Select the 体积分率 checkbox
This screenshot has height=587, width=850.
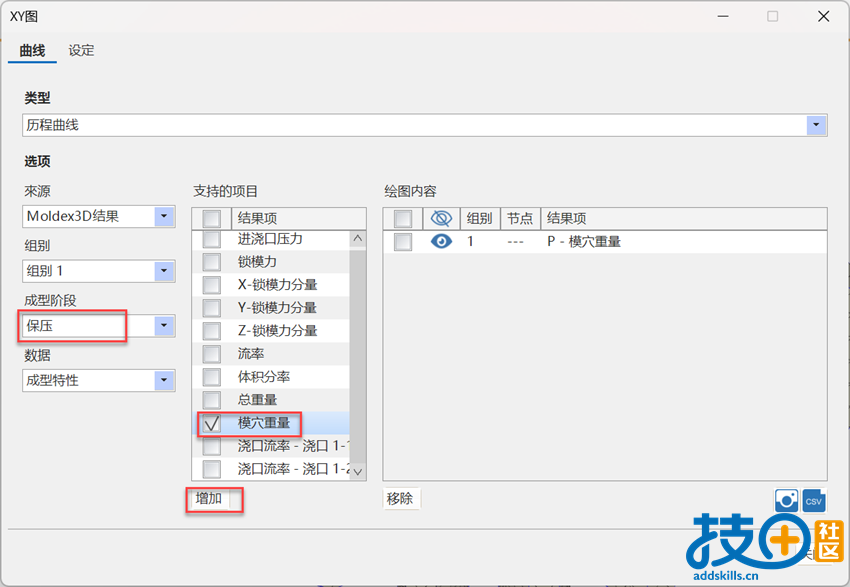(211, 377)
